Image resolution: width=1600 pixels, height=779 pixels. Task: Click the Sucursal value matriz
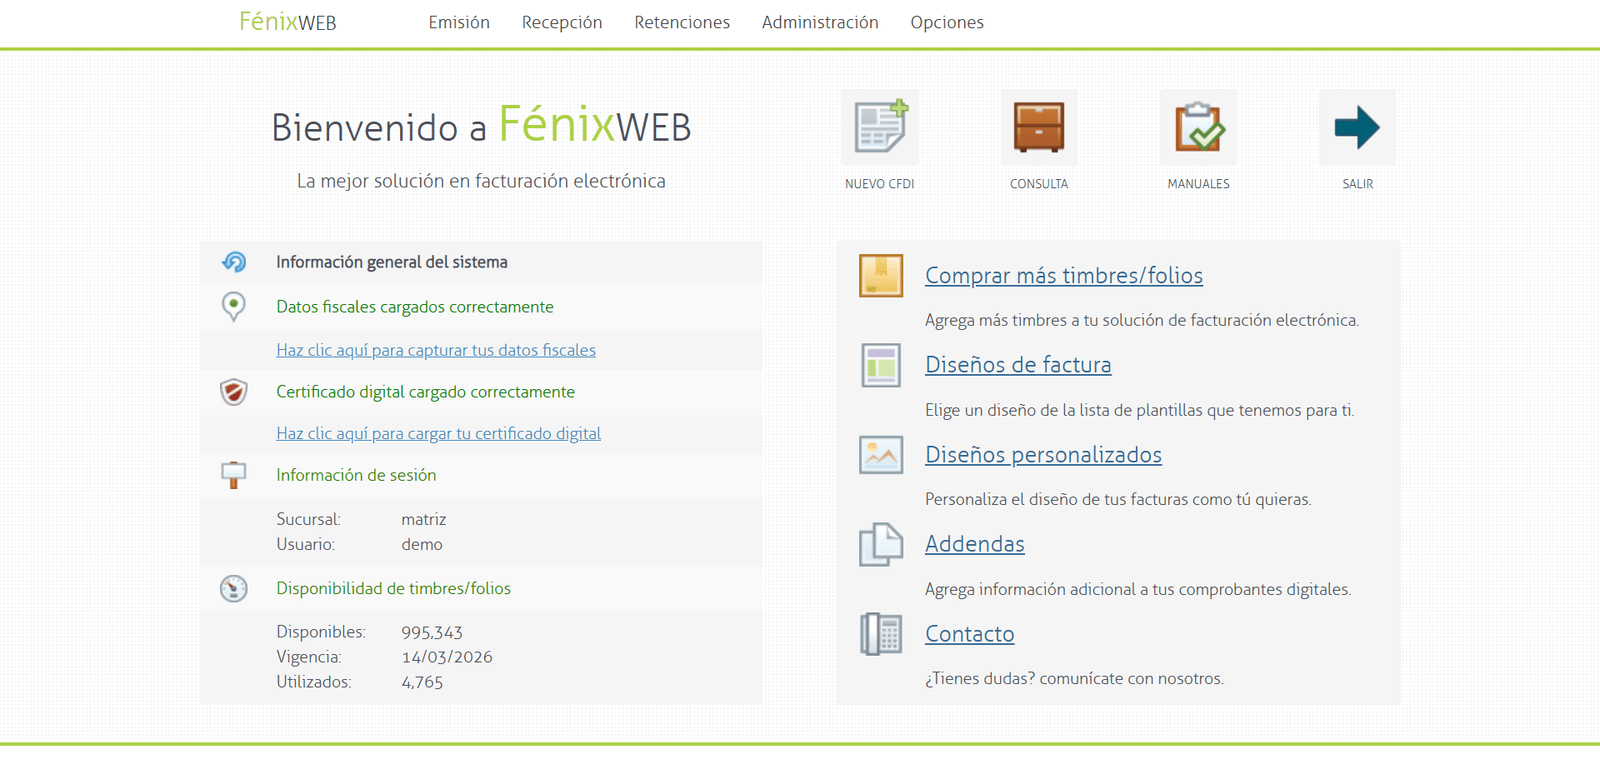point(424,519)
